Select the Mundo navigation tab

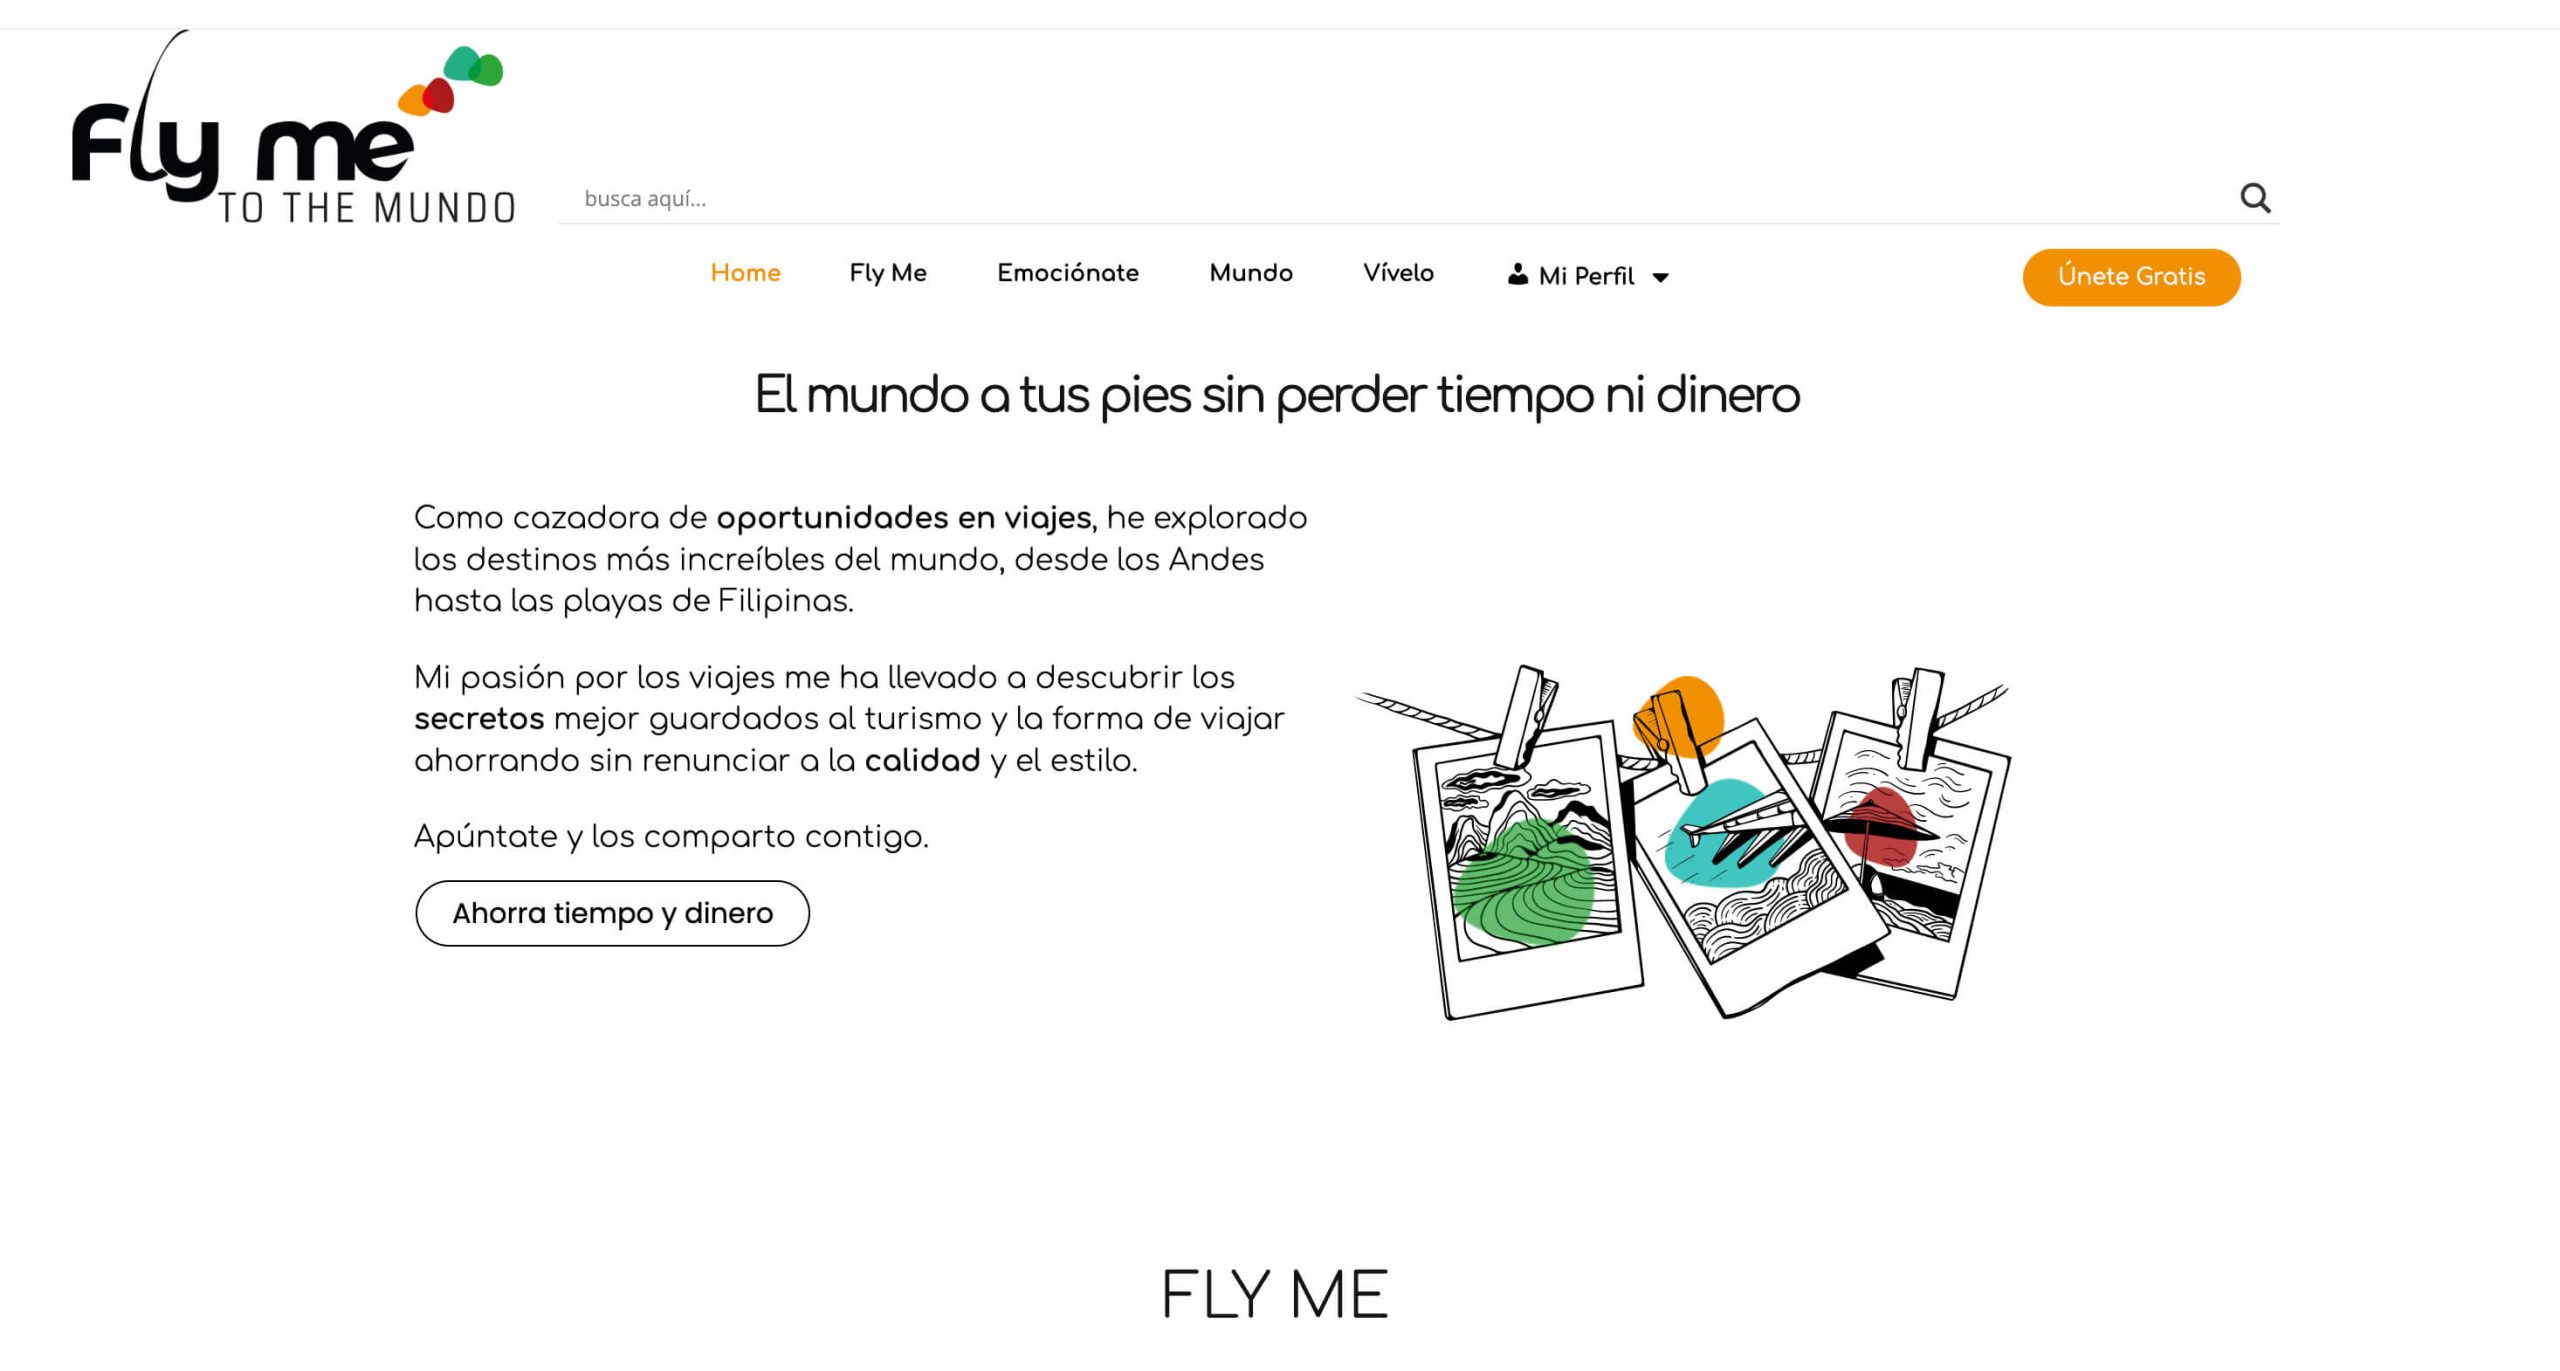tap(1250, 273)
